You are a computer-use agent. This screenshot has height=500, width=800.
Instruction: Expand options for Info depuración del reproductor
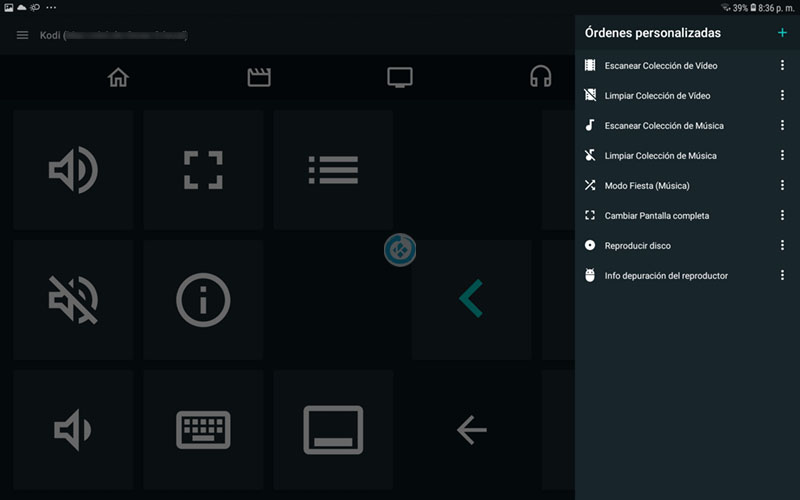(x=782, y=276)
